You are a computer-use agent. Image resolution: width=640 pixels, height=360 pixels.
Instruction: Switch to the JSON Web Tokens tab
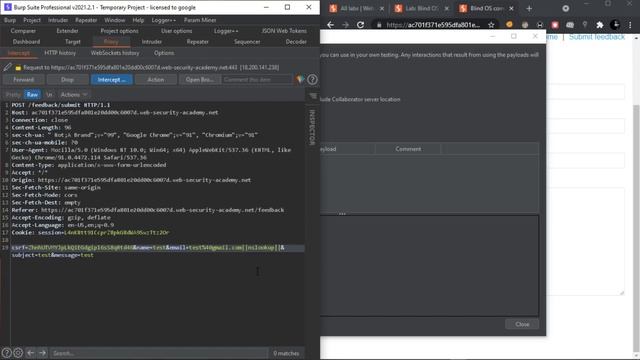[x=284, y=31]
